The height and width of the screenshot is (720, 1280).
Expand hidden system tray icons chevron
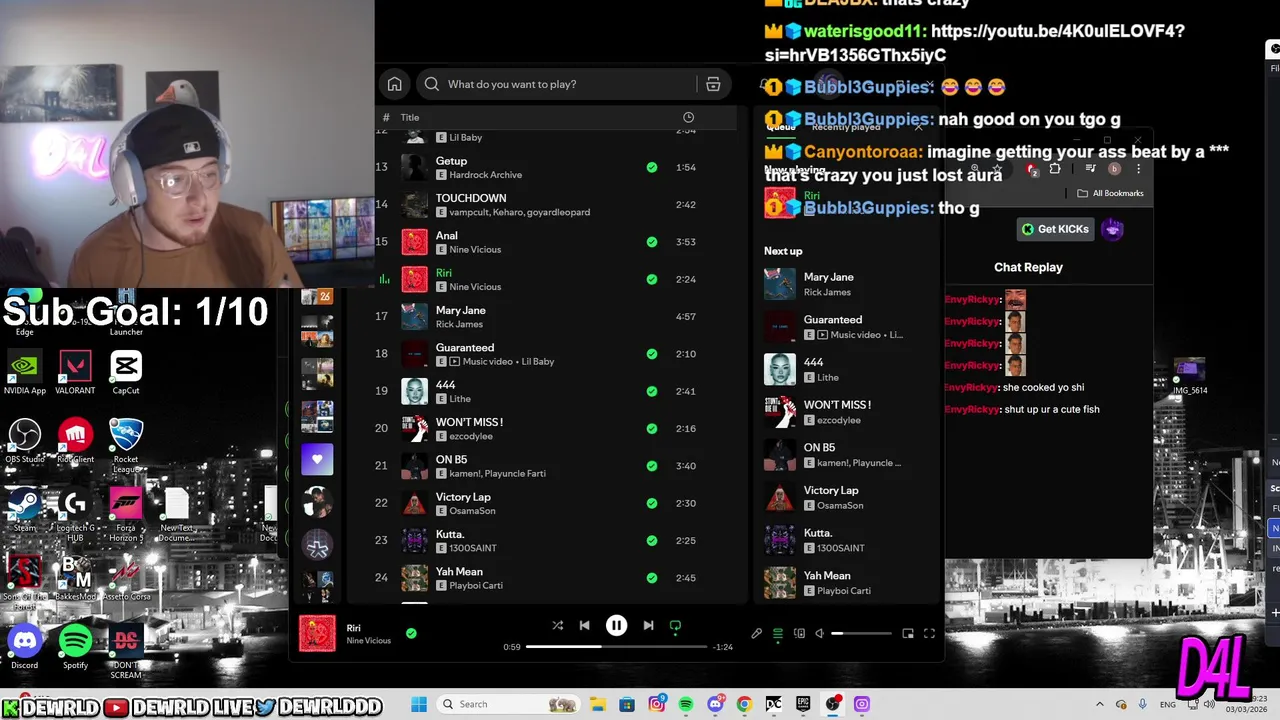(1100, 704)
